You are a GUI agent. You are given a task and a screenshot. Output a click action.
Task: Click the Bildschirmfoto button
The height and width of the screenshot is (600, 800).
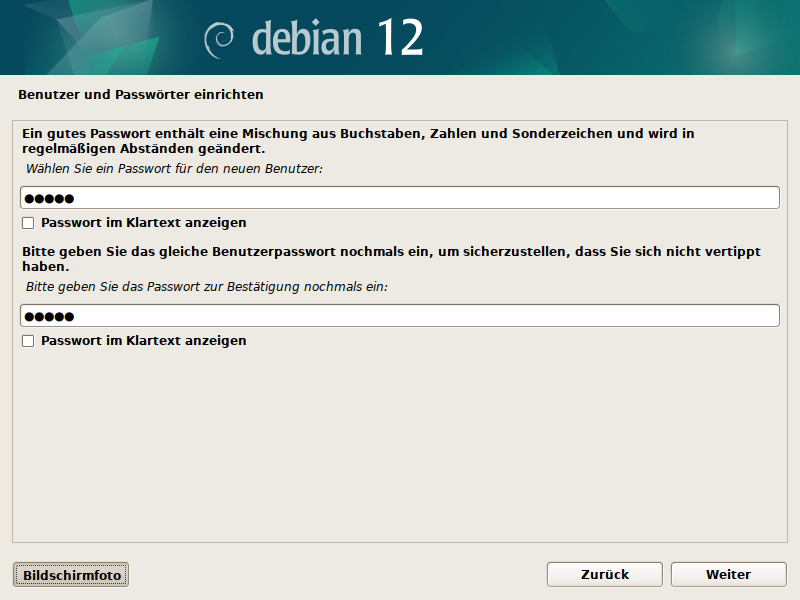[x=71, y=575]
